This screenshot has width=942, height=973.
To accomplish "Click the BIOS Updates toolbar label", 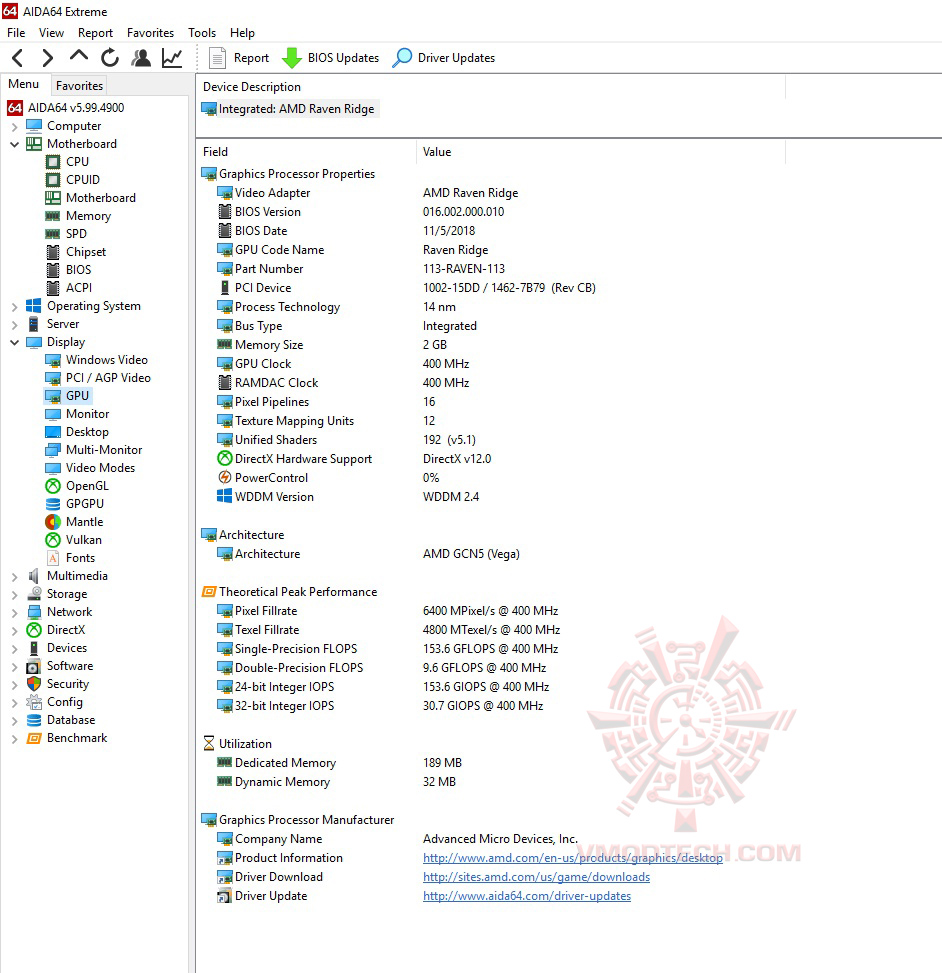I will [x=343, y=58].
